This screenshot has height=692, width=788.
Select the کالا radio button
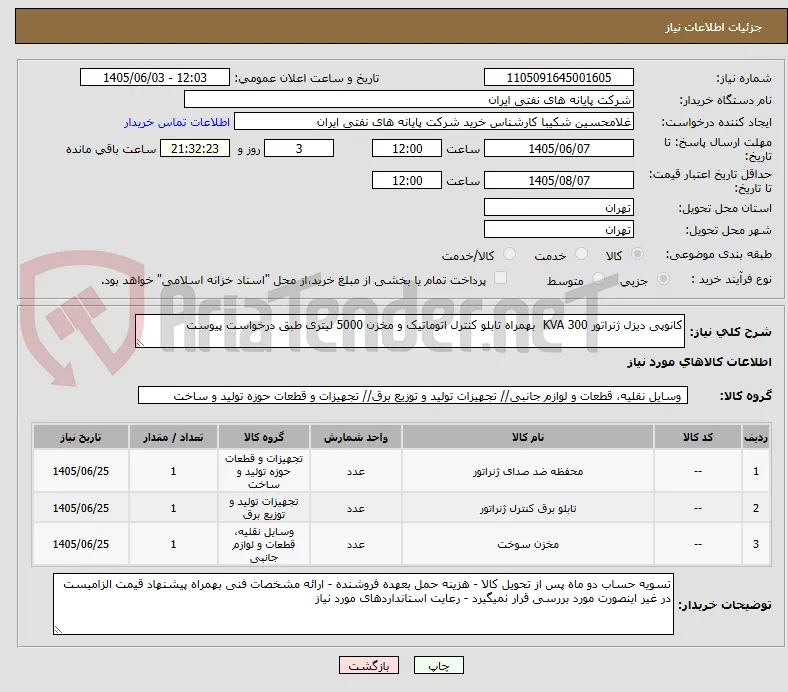coord(637,254)
